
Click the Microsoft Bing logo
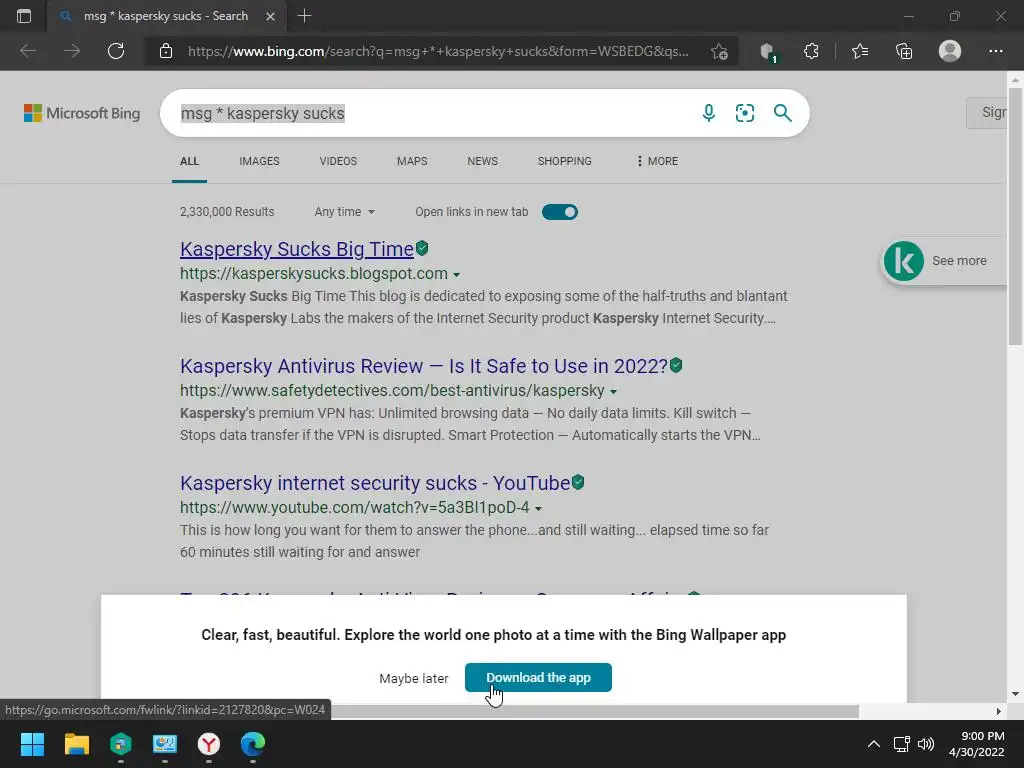coord(82,113)
